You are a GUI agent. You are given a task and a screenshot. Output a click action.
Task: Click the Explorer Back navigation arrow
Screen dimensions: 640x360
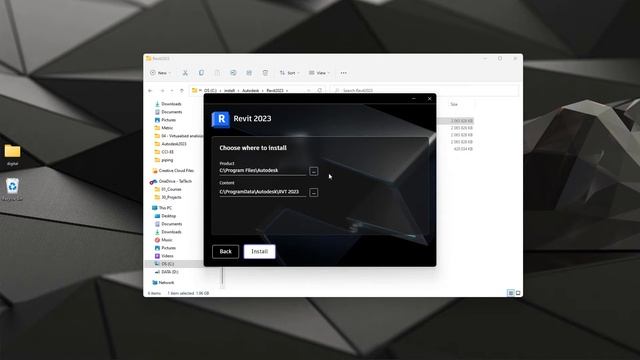pyautogui.click(x=150, y=91)
